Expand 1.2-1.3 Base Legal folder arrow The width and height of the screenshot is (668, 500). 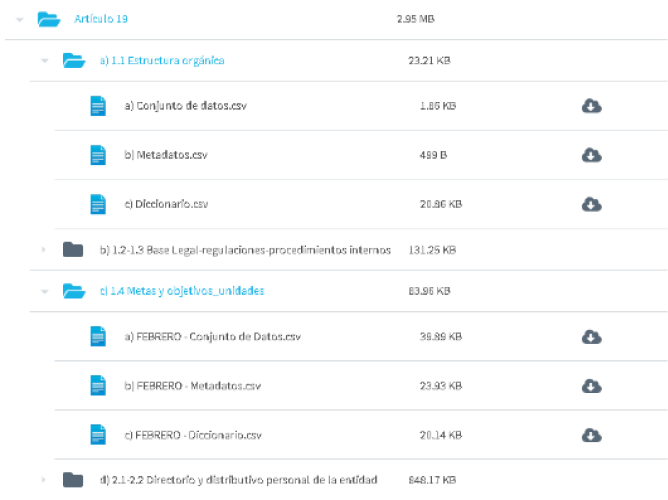(x=43, y=250)
